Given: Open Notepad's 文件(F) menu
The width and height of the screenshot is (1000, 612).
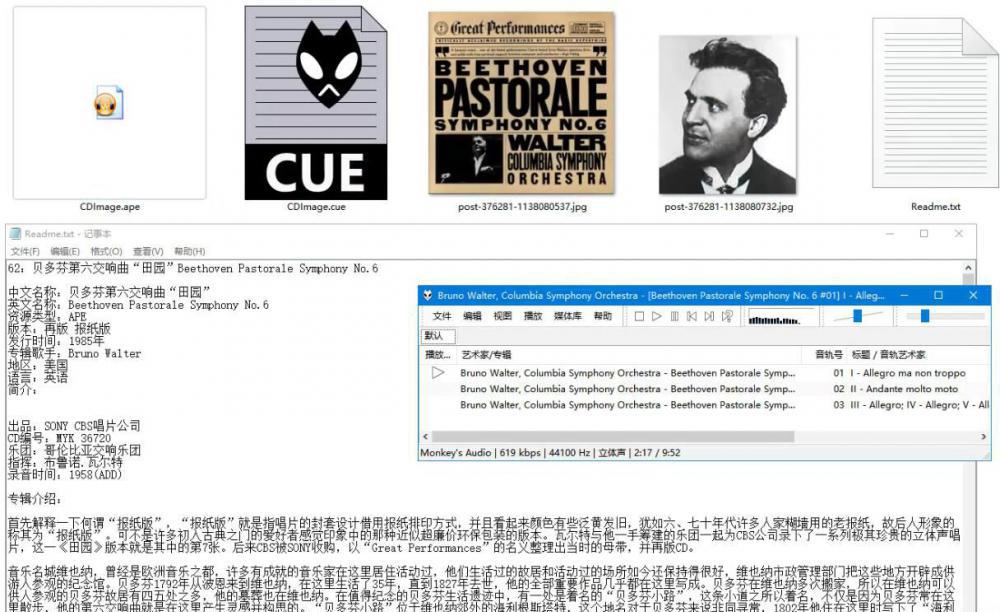Looking at the screenshot, I should click(25, 251).
